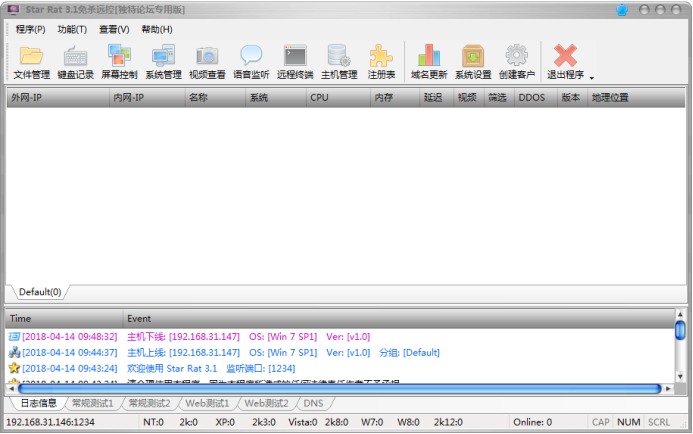Select the Default(0) group tab
This screenshot has height=434, width=693.
40,292
